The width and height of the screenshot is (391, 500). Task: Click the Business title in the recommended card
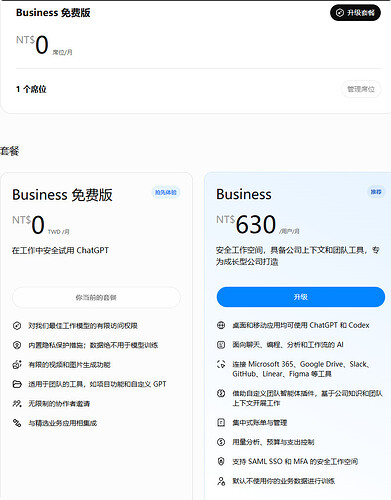pyautogui.click(x=244, y=194)
